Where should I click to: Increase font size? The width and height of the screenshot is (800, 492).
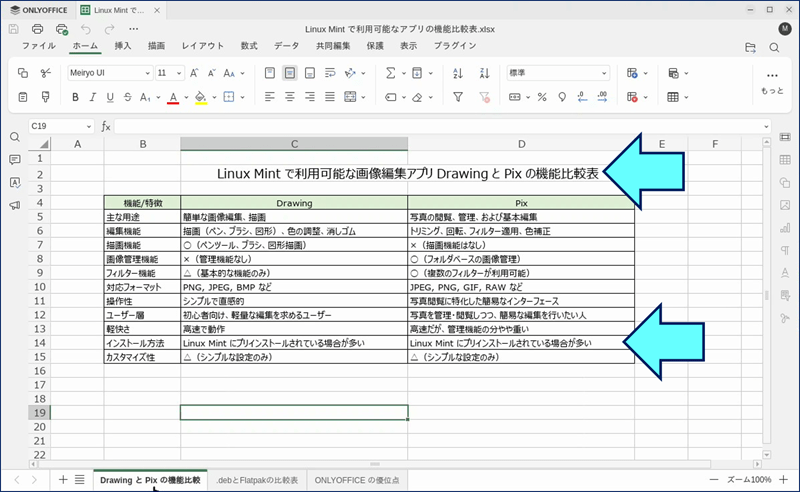tap(194, 73)
